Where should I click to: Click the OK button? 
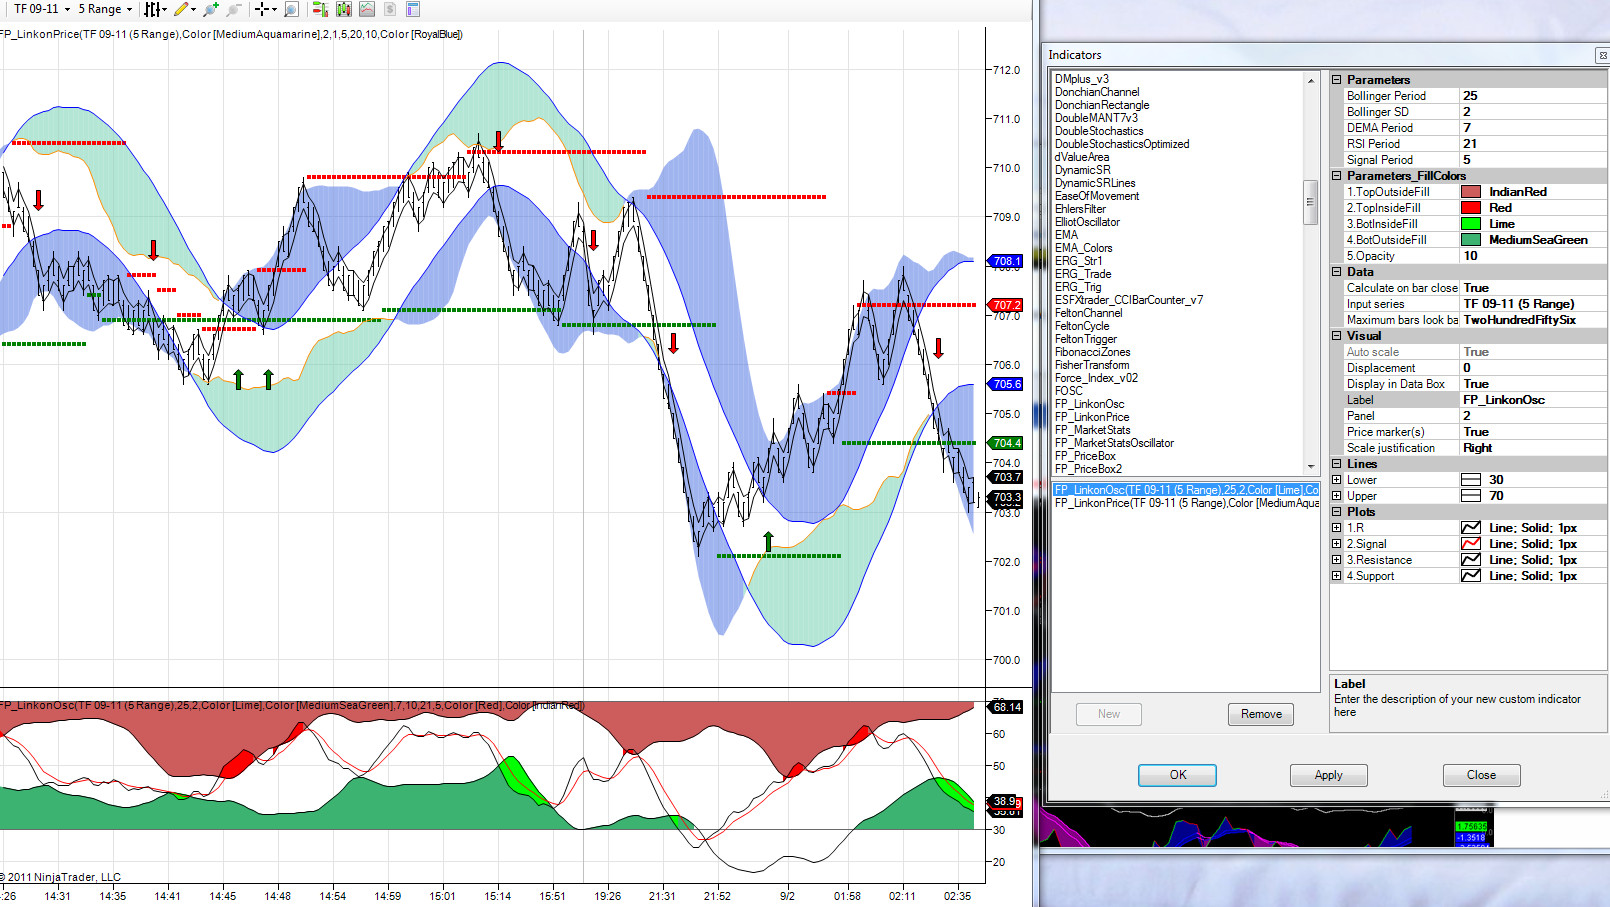tap(1178, 775)
